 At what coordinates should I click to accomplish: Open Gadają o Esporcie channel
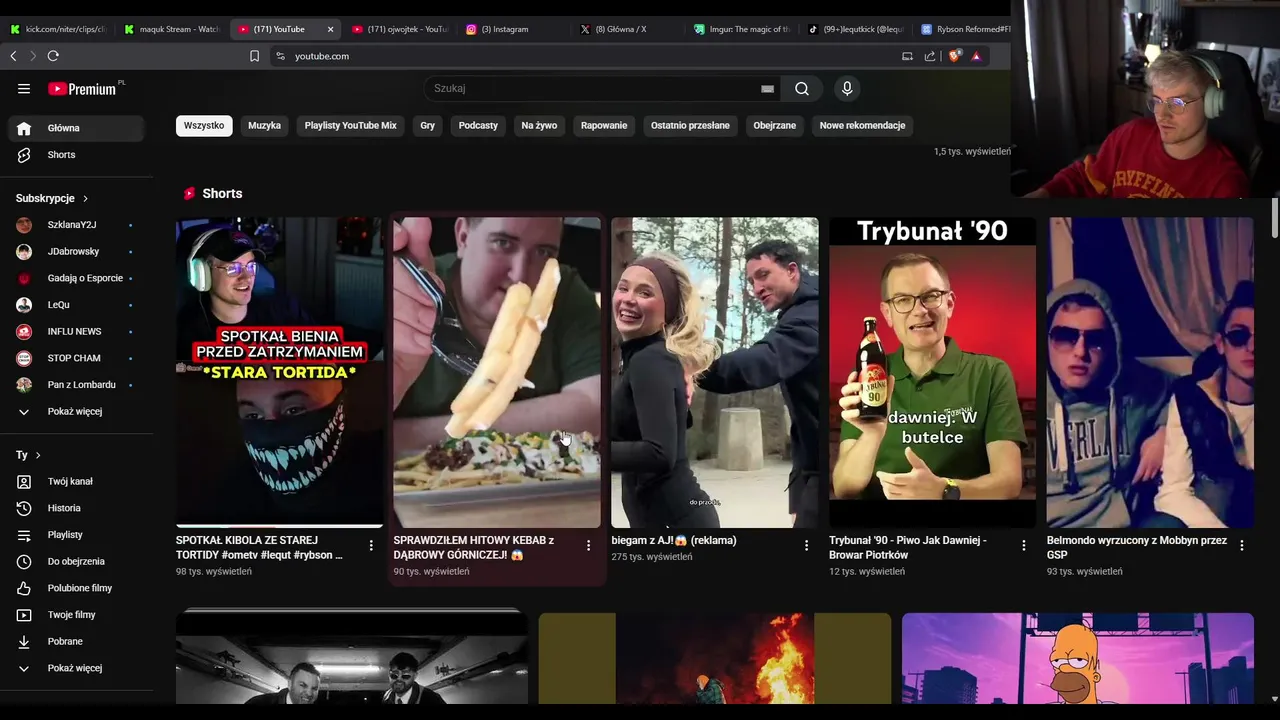coord(77,278)
